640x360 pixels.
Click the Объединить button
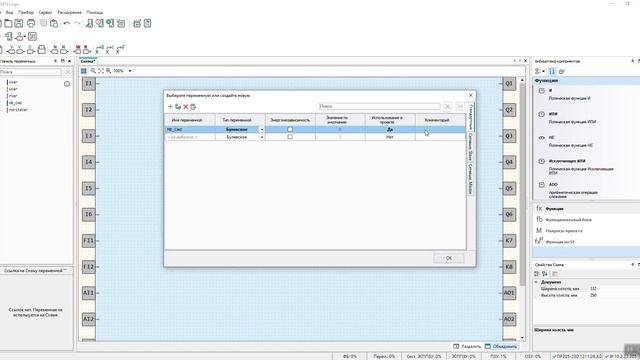501,346
